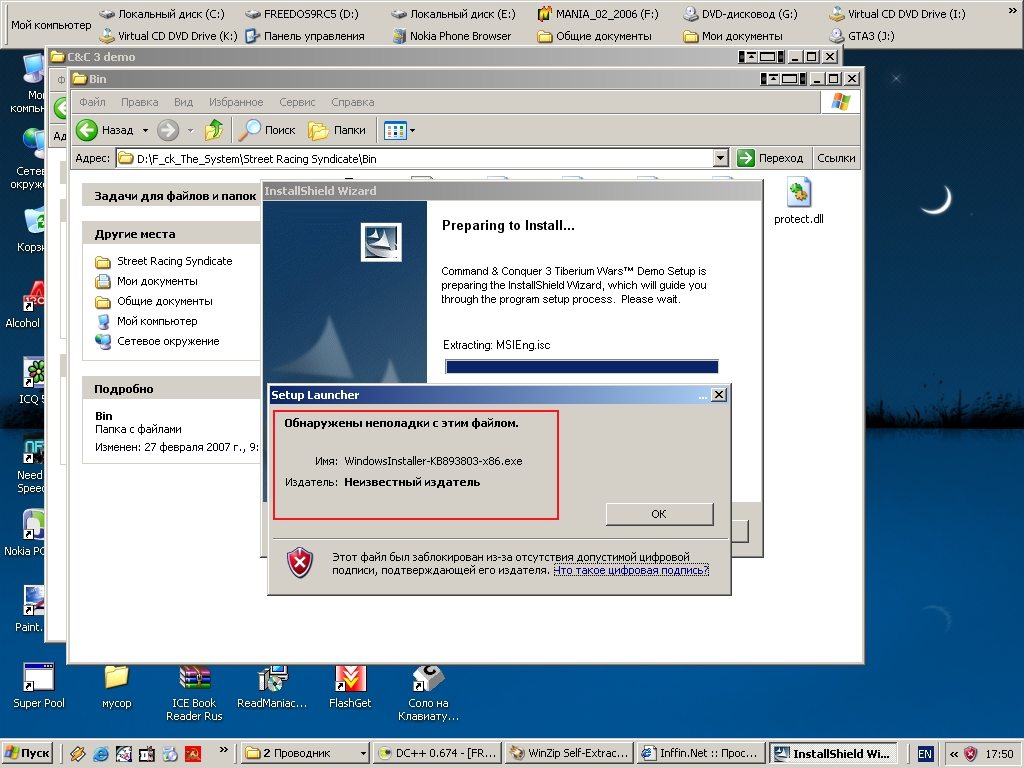Click the EN language indicator
Viewport: 1024px width, 768px height.
click(925, 754)
